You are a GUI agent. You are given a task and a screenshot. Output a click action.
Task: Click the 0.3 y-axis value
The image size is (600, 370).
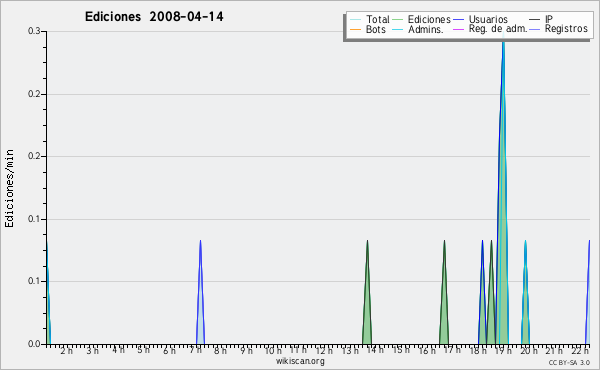tap(34, 31)
